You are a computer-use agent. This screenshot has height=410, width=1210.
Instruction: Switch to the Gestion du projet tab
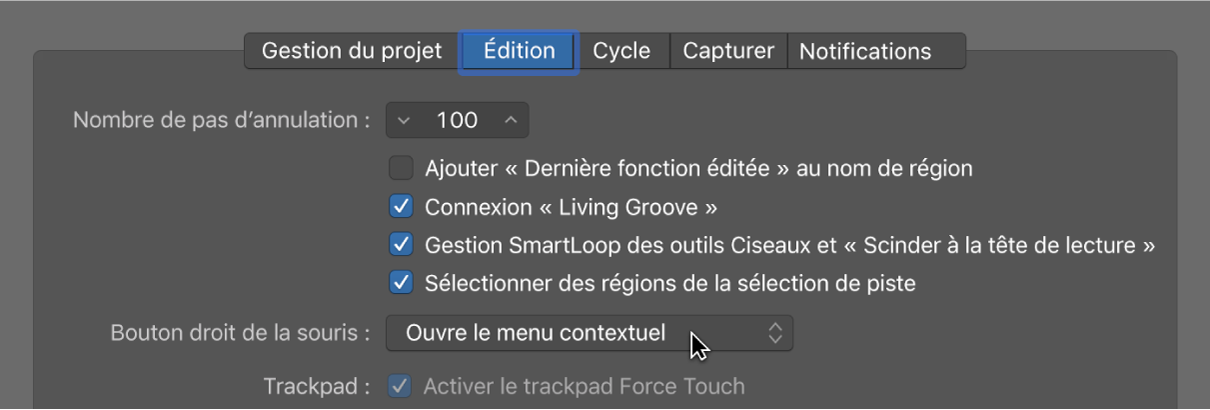[352, 51]
